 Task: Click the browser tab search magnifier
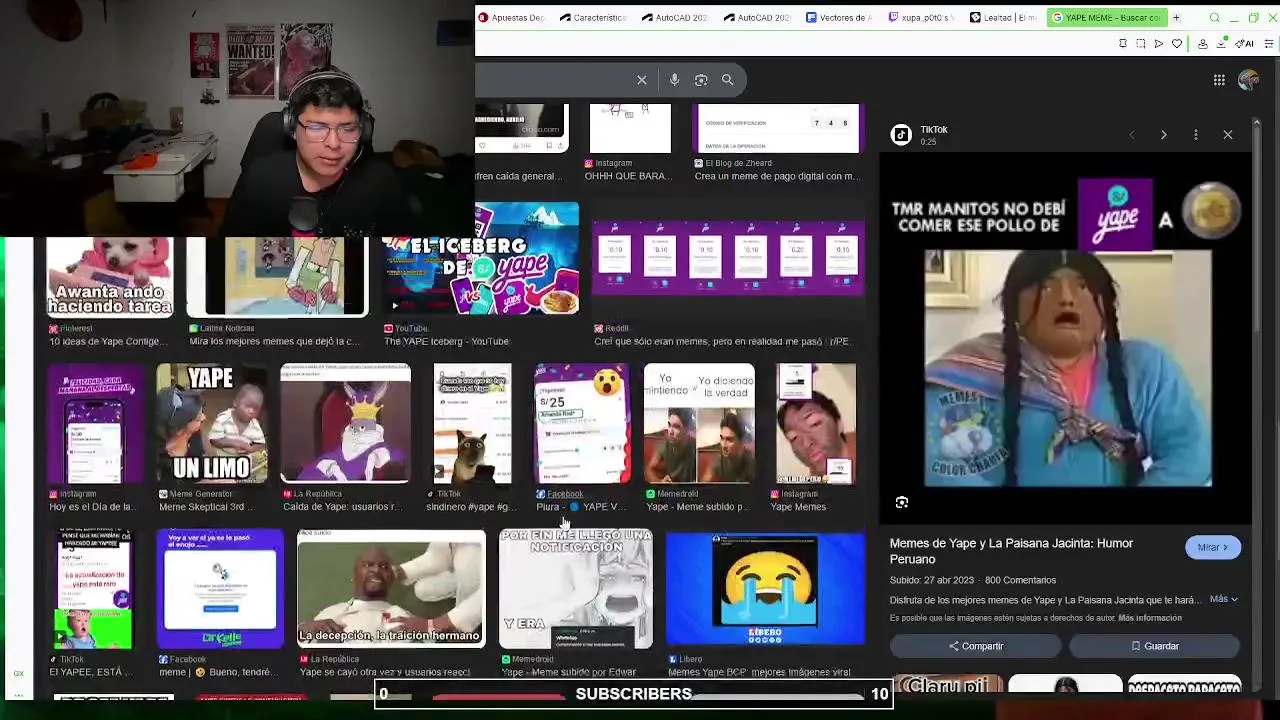click(1215, 18)
